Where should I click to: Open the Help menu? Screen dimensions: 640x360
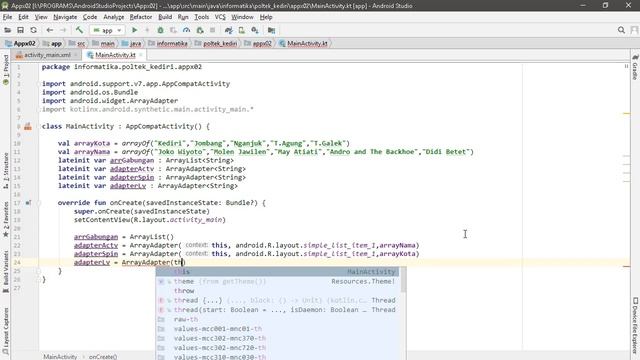(266, 17)
